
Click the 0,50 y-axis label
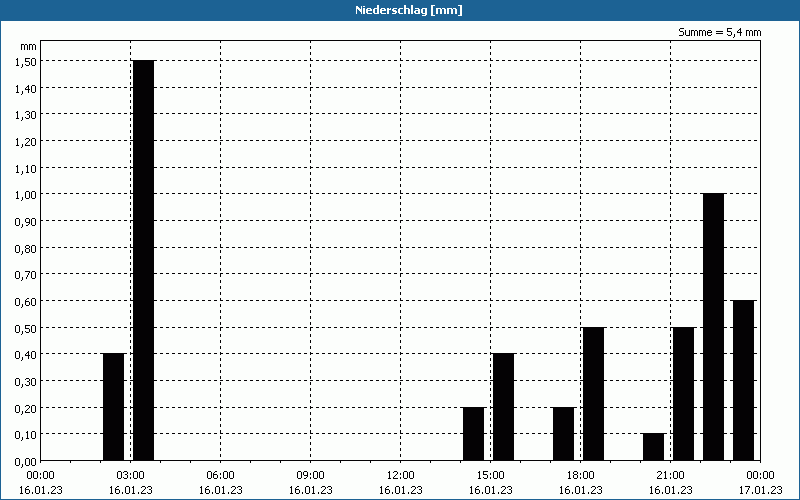[26, 328]
